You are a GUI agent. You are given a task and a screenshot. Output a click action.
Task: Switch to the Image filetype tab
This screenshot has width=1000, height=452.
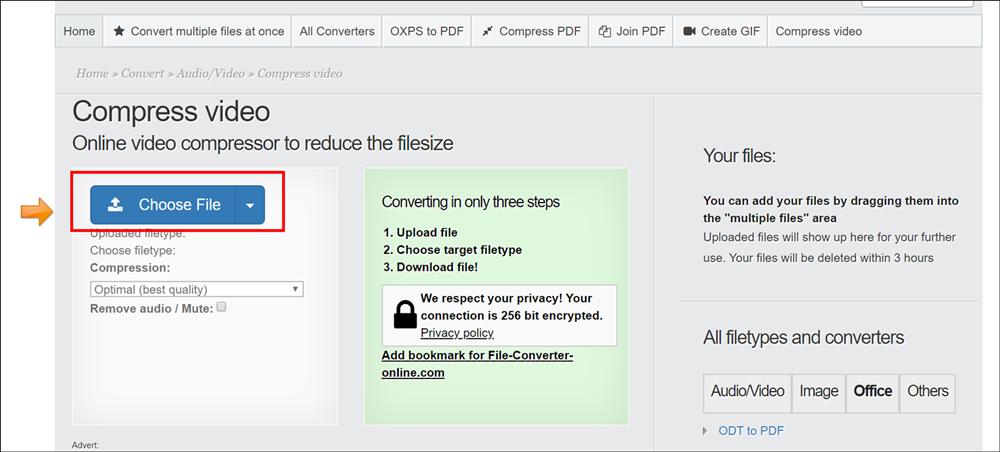[x=819, y=391]
